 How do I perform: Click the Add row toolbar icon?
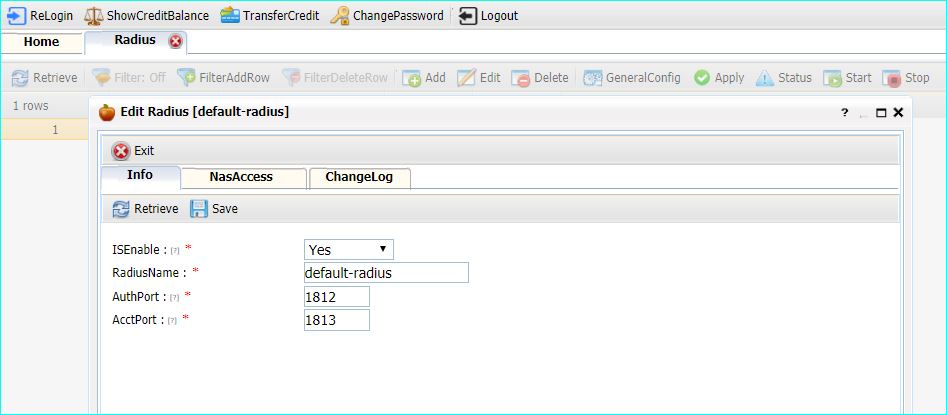[411, 78]
